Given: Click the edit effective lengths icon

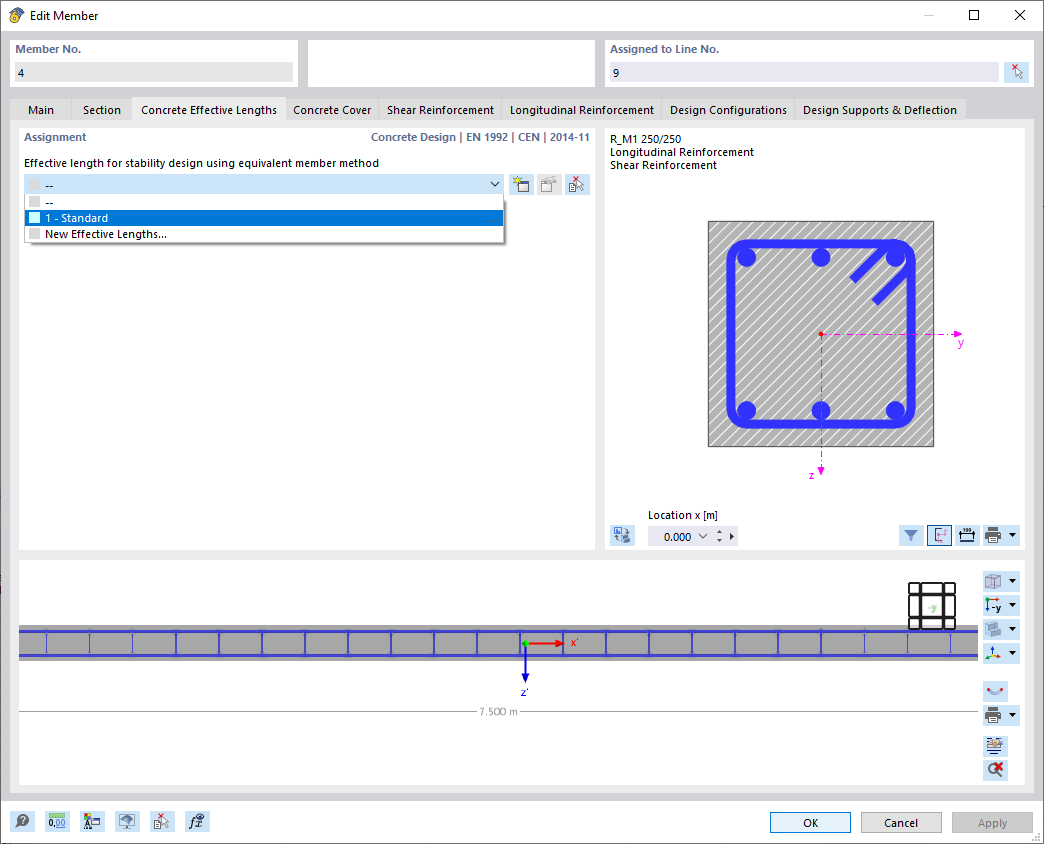Looking at the screenshot, I should 549,184.
